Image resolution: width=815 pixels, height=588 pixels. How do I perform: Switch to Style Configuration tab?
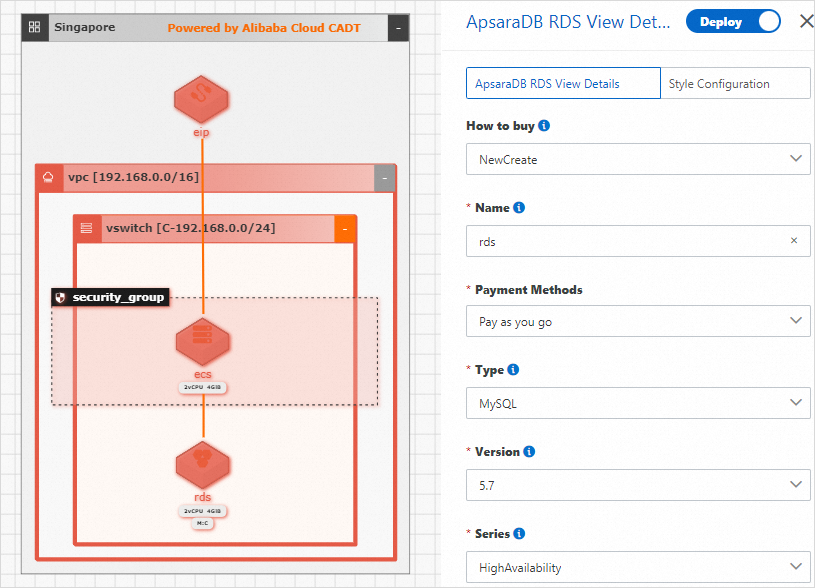(734, 84)
